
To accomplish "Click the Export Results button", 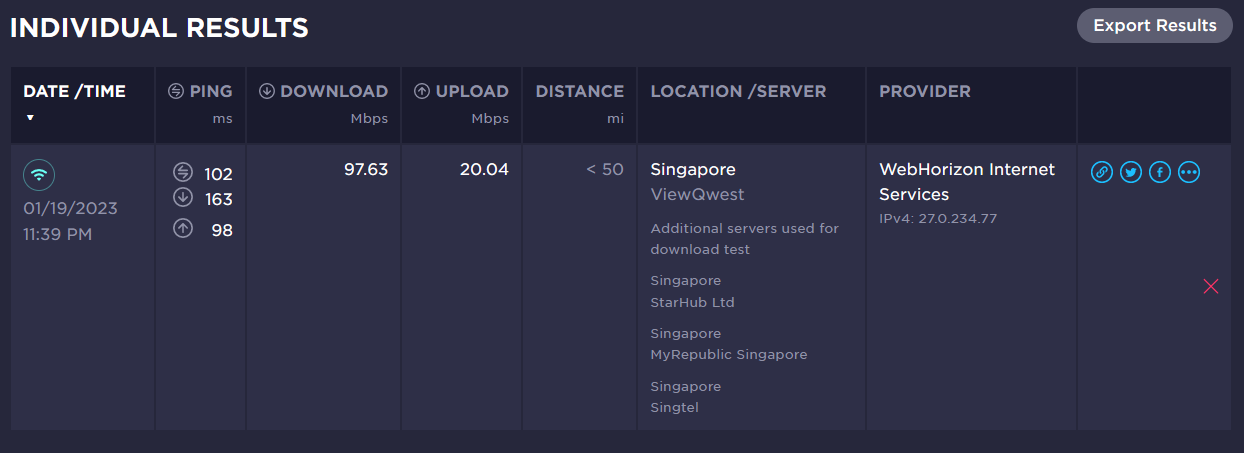I will click(x=1154, y=26).
